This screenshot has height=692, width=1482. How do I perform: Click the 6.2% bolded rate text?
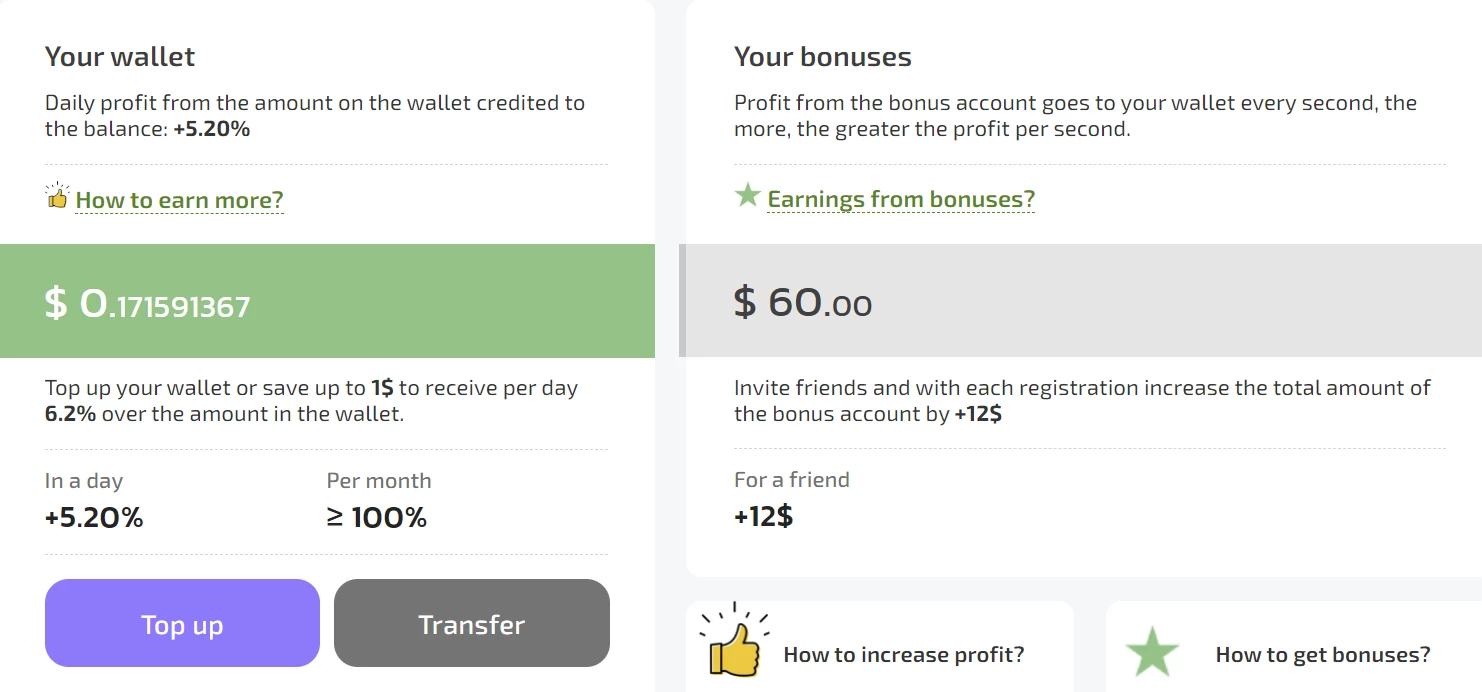pos(70,414)
